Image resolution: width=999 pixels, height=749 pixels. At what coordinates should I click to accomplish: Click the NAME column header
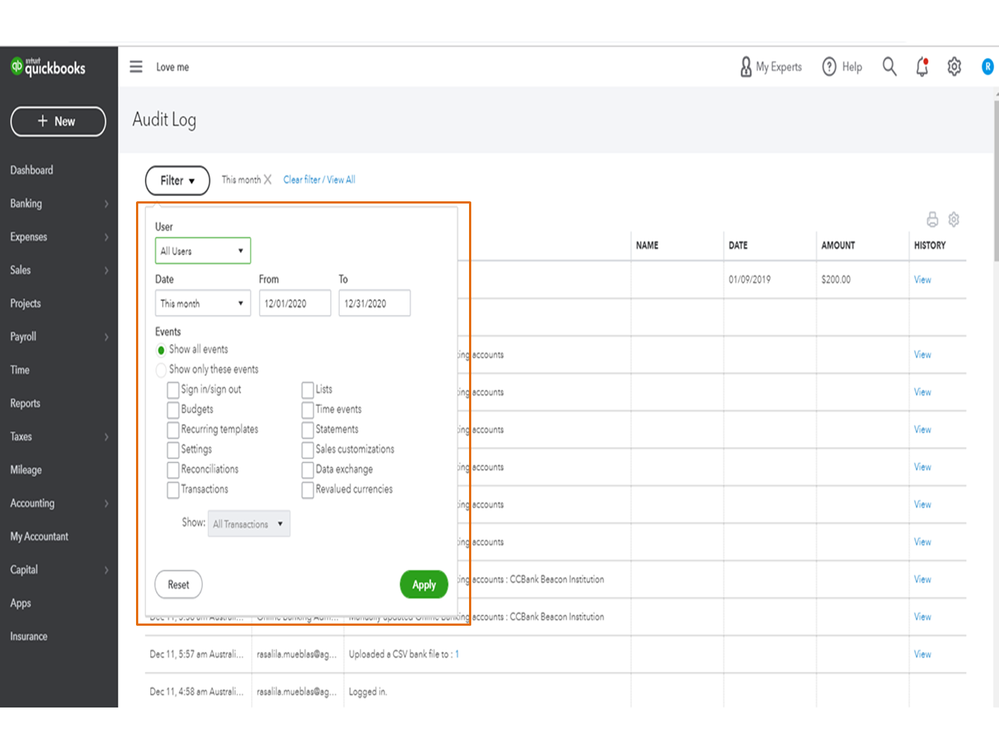coord(647,245)
